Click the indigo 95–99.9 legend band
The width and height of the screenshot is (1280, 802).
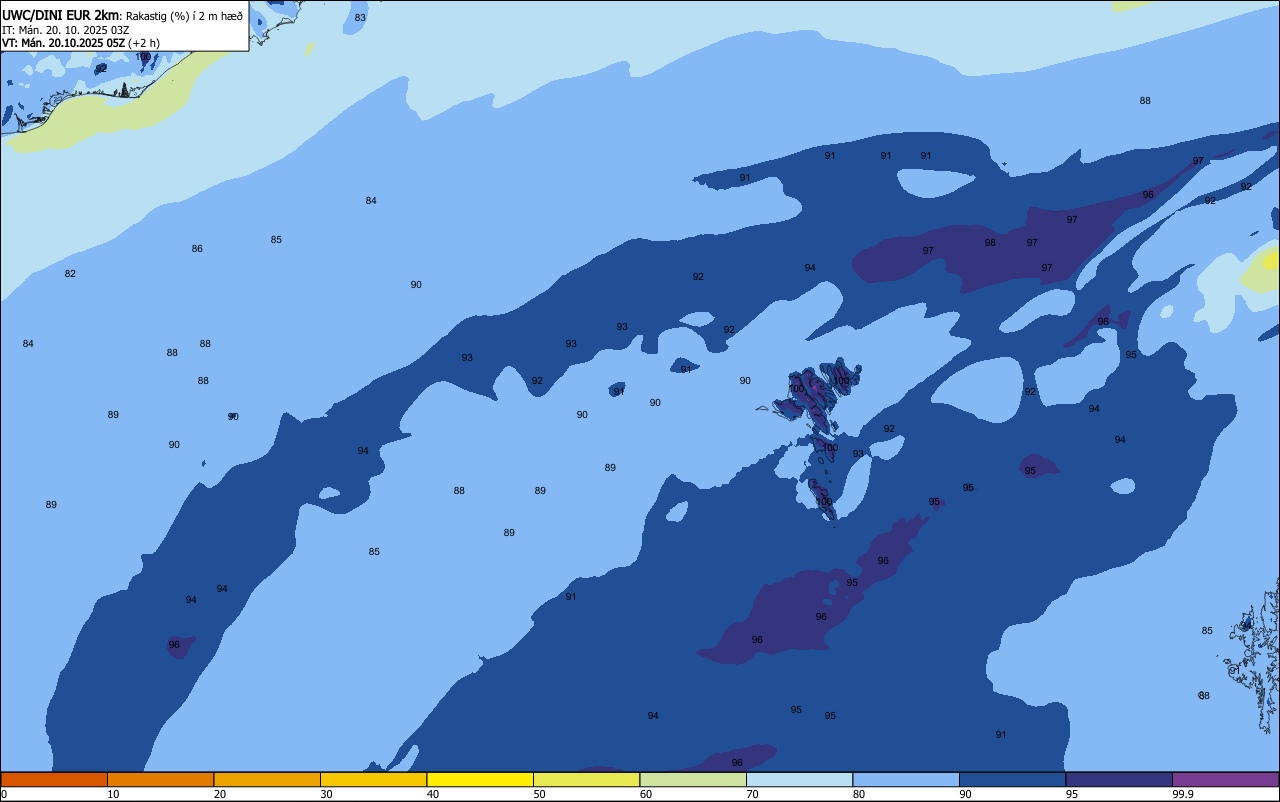(x=1119, y=779)
